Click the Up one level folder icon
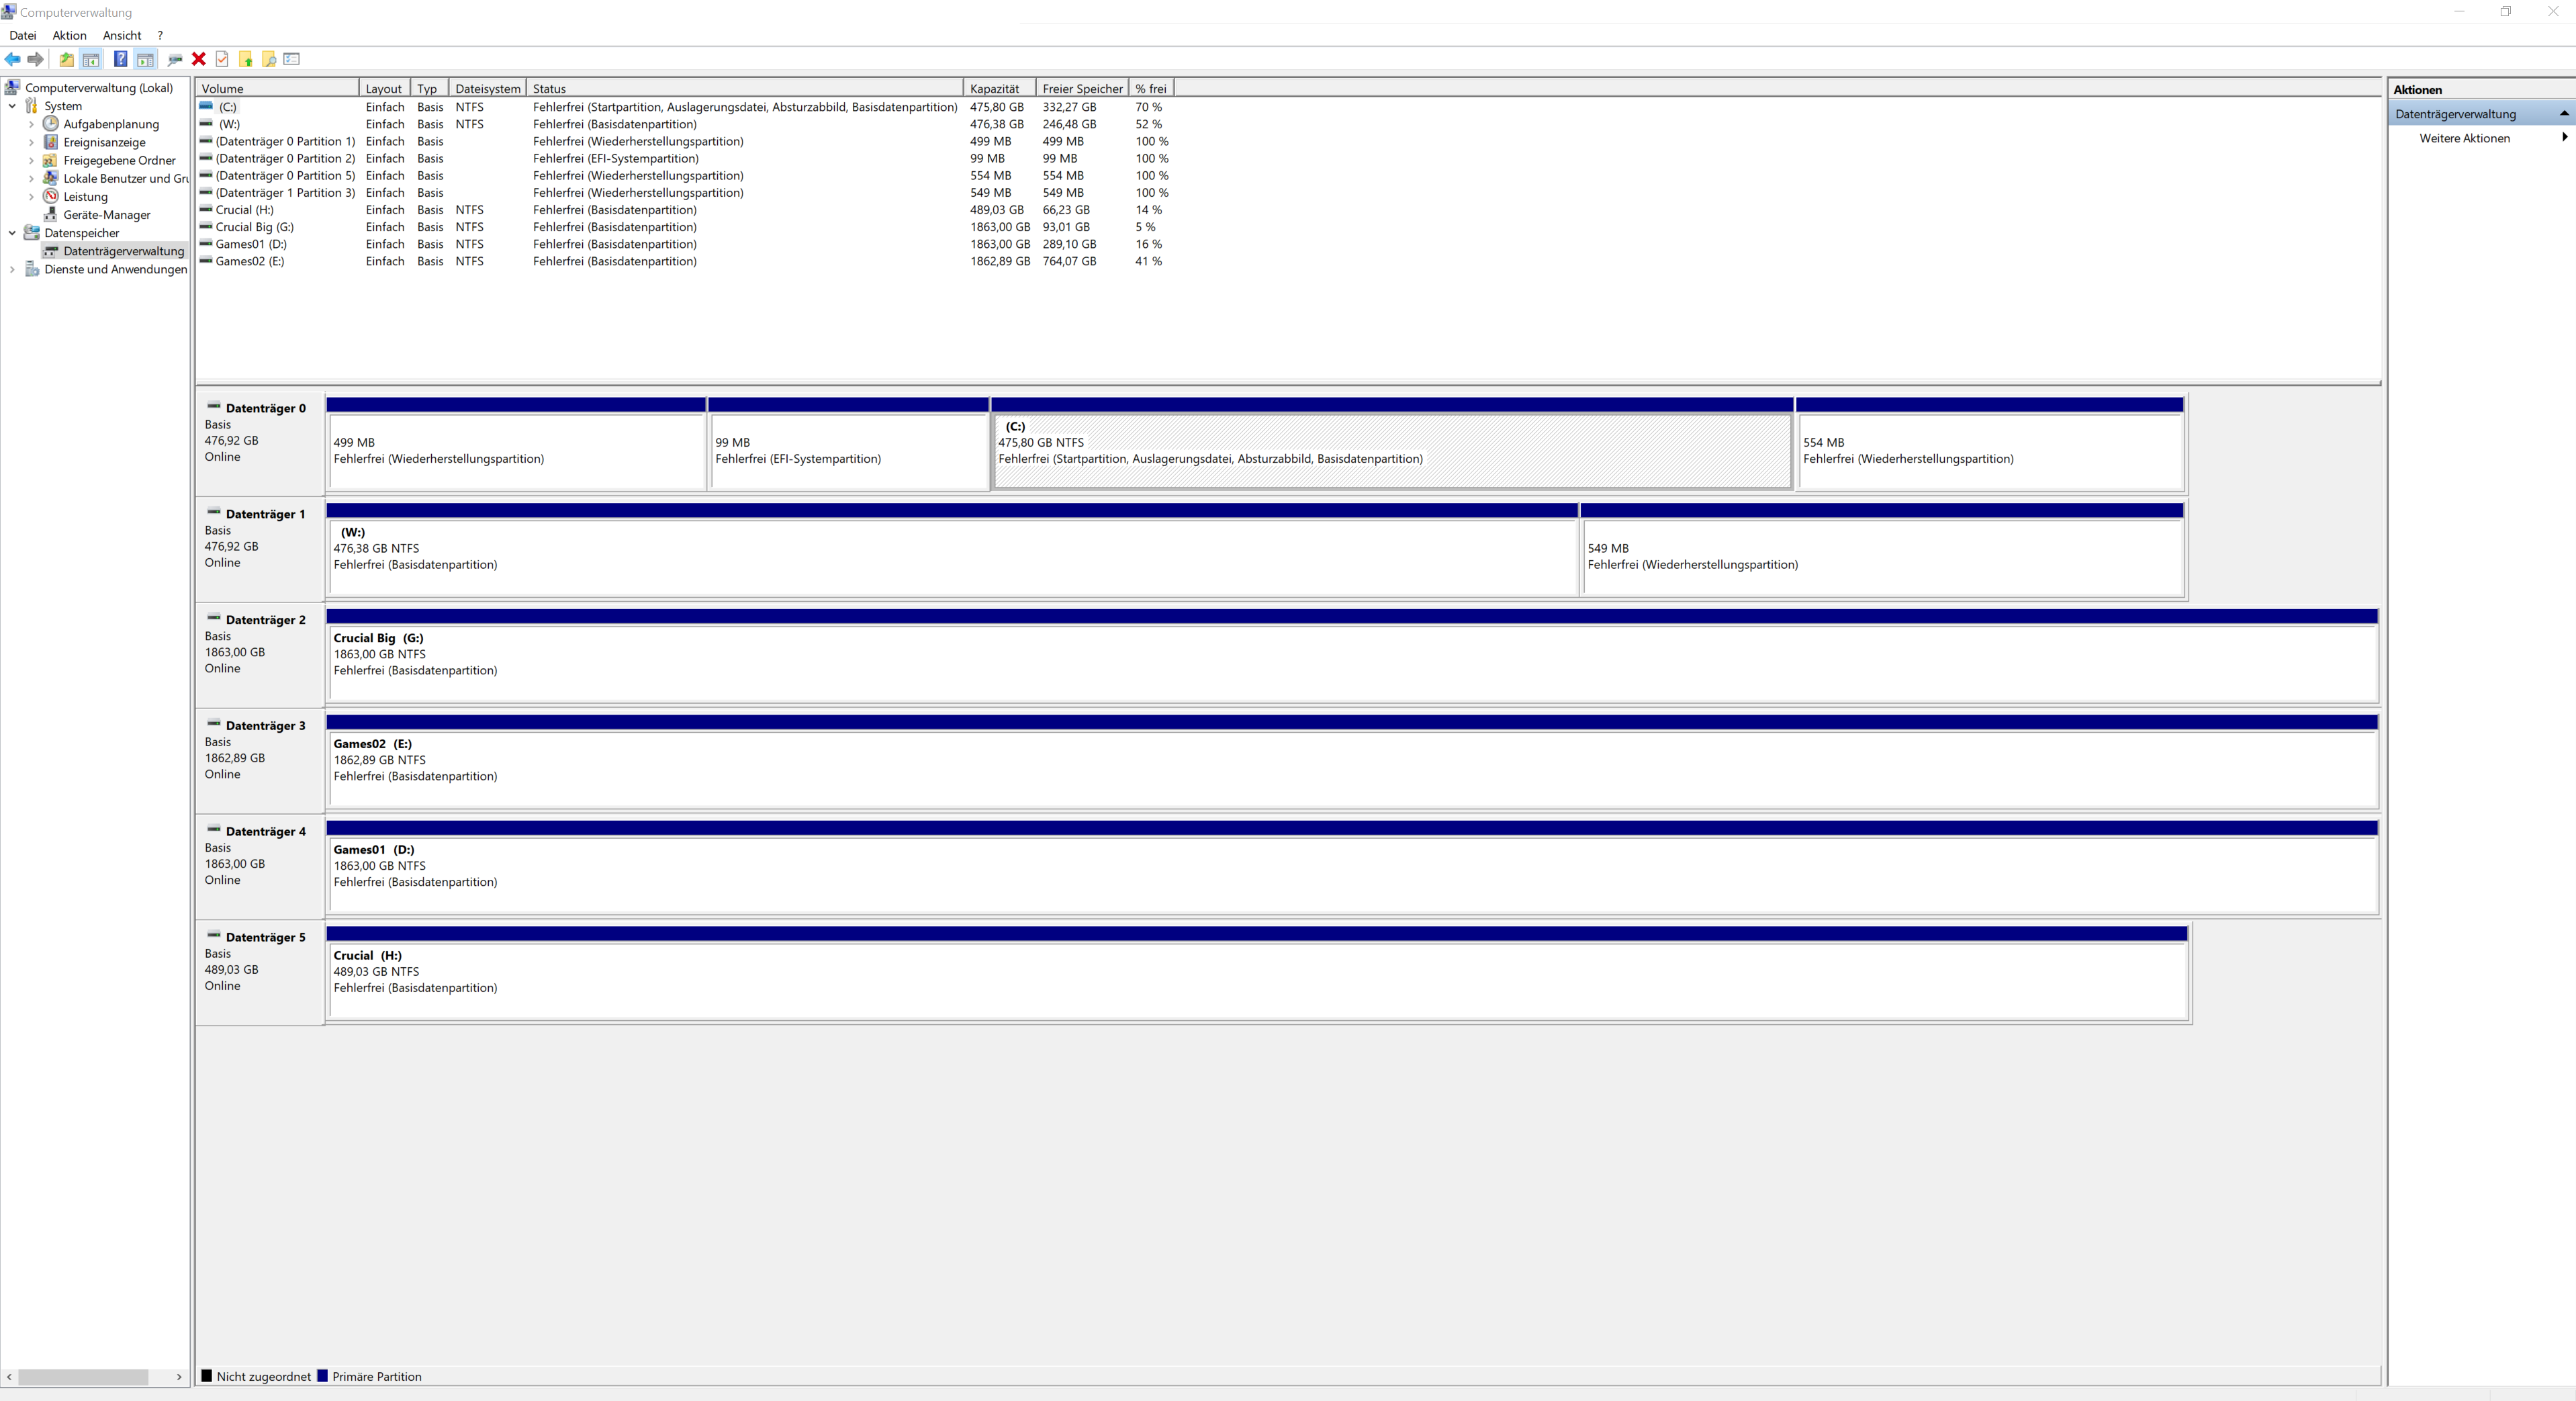Screen dimensions: 2576x1401 [66, 59]
